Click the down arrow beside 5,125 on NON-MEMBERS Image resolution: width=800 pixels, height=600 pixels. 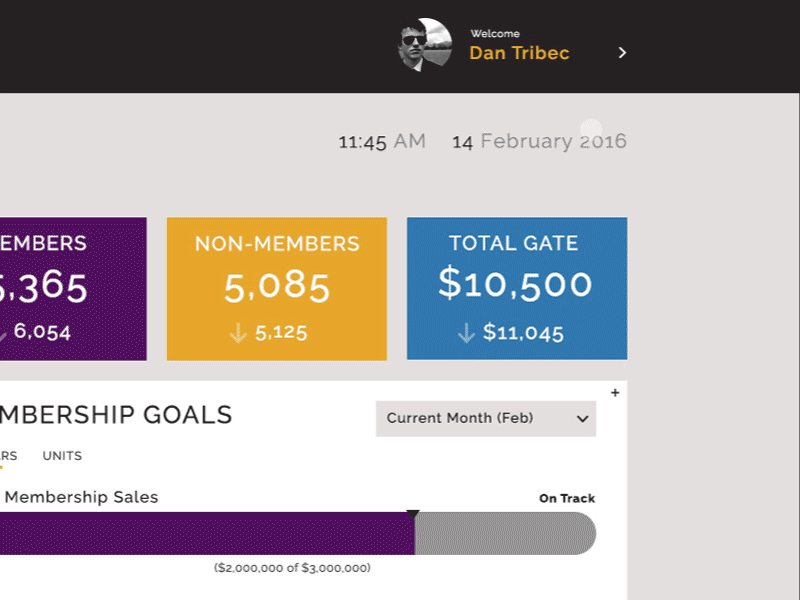pyautogui.click(x=238, y=331)
